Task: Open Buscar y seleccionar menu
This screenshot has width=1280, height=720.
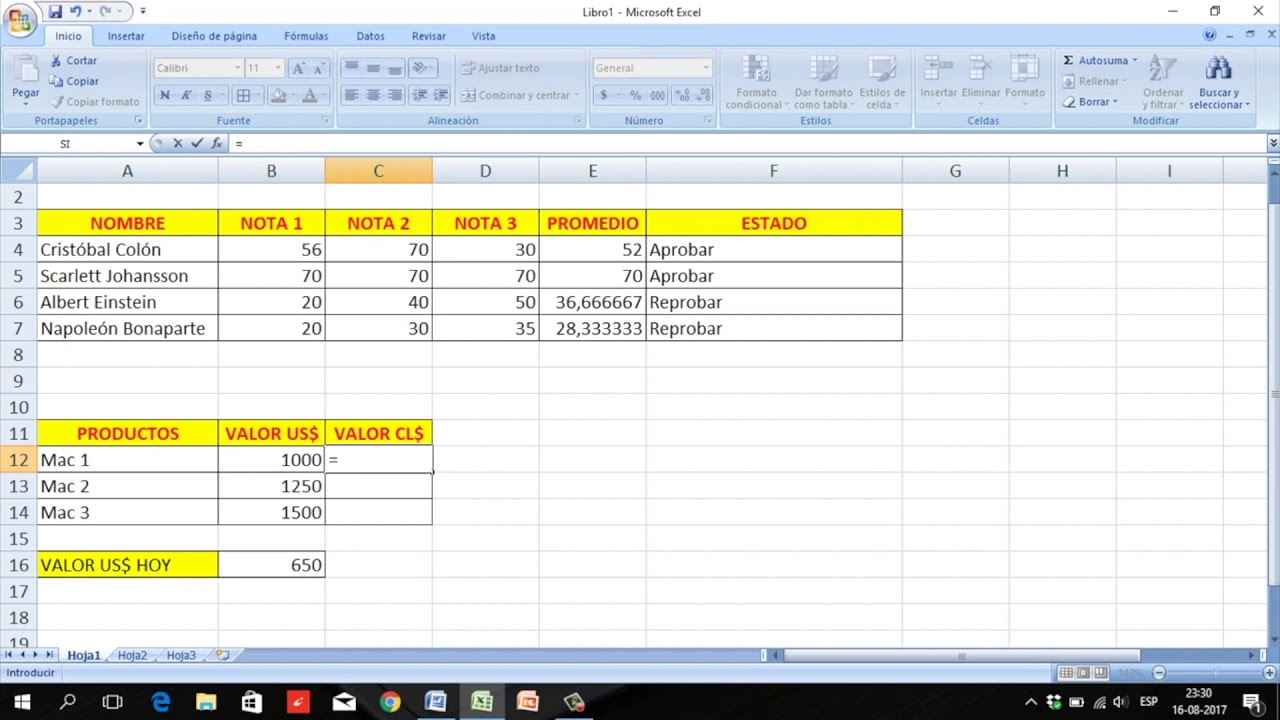Action: 1218,82
